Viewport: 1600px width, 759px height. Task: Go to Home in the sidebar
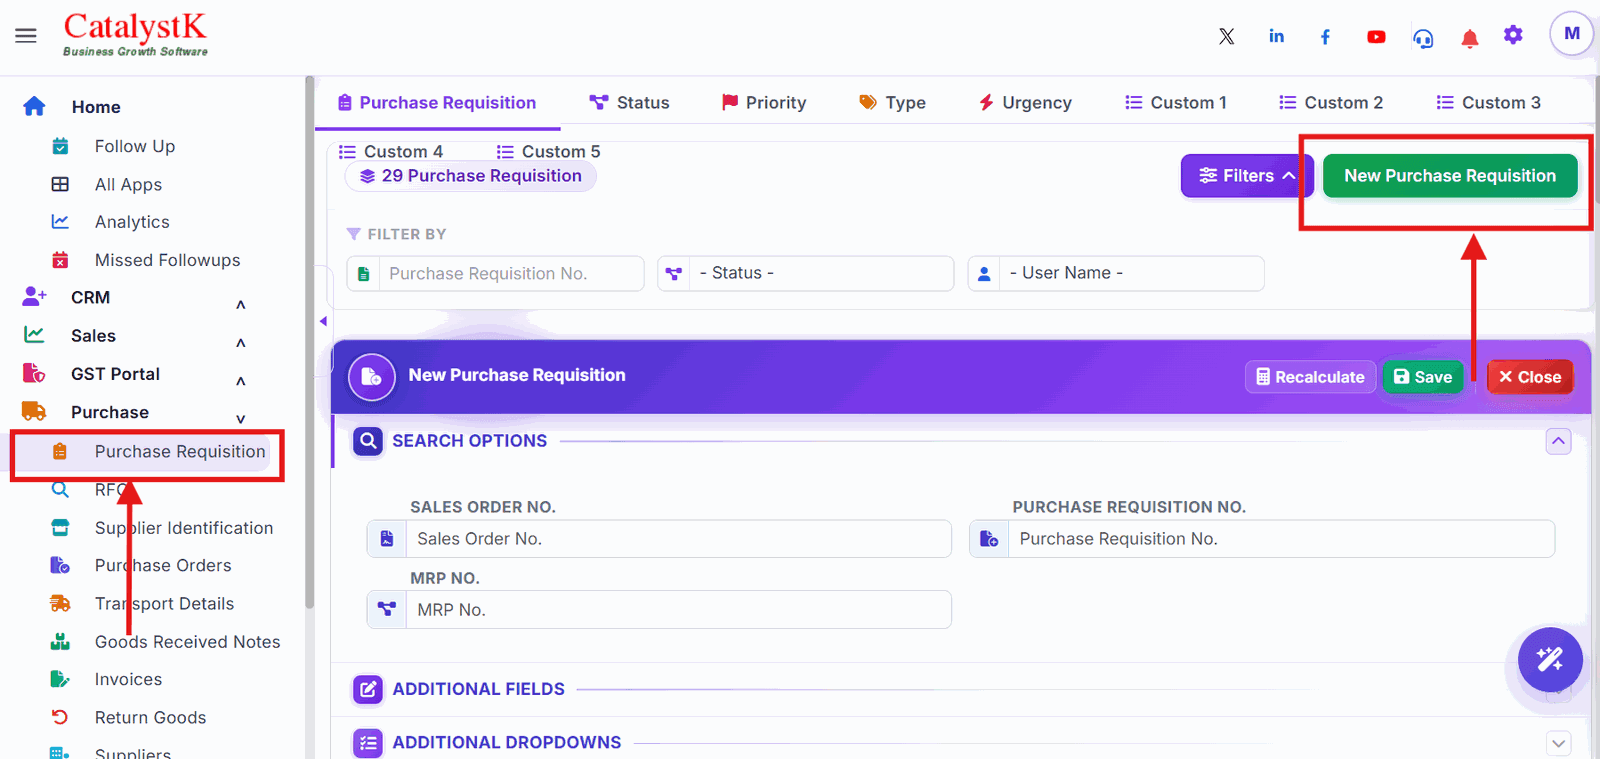point(96,107)
